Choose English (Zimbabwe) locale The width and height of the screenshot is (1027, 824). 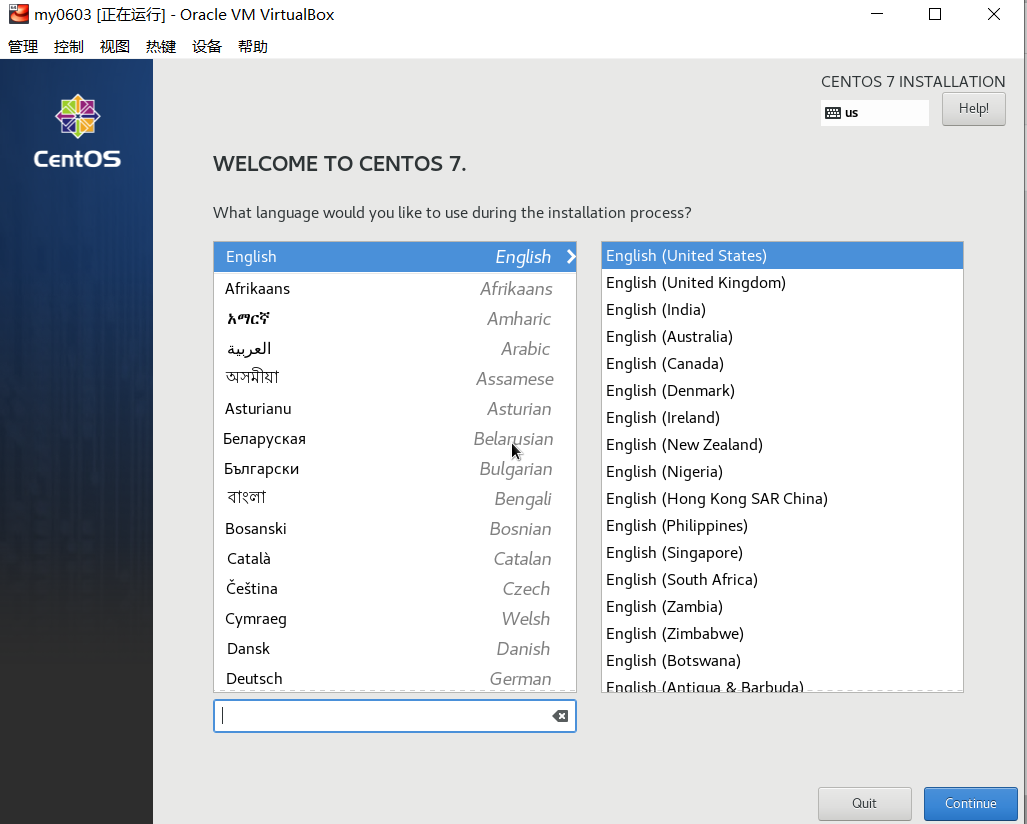pos(782,634)
